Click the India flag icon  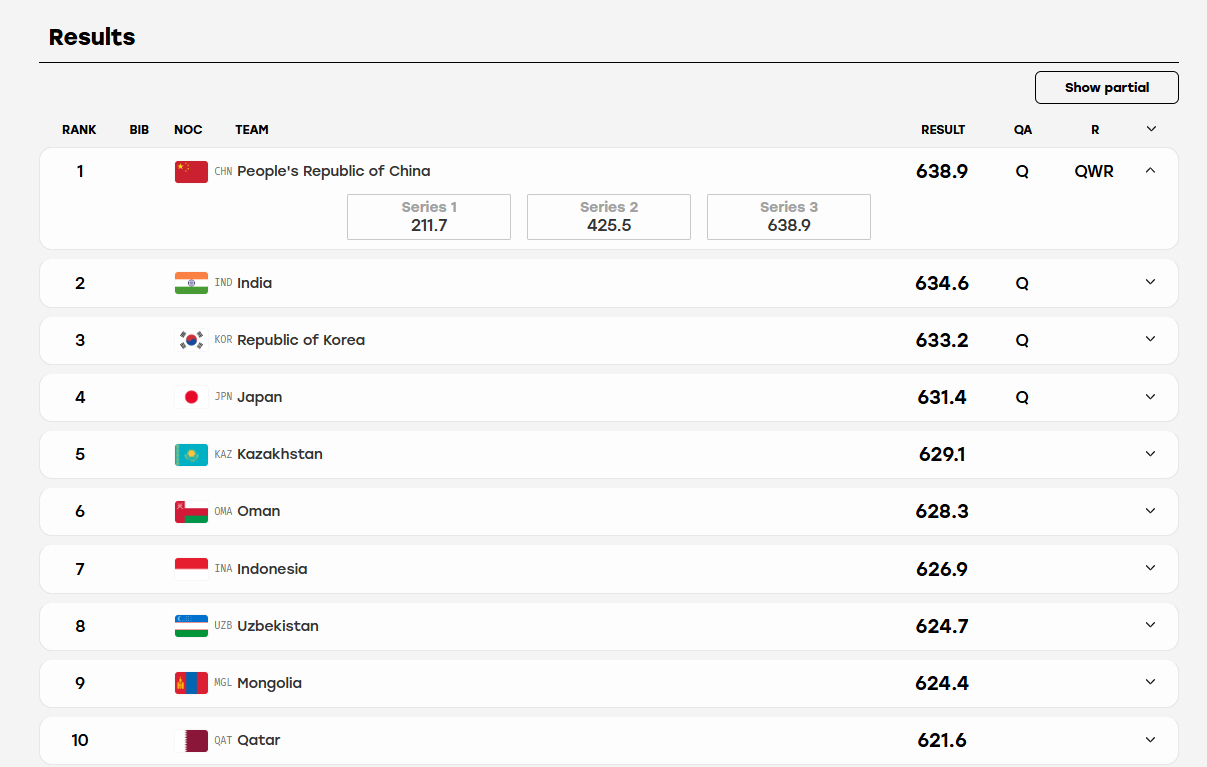(191, 283)
